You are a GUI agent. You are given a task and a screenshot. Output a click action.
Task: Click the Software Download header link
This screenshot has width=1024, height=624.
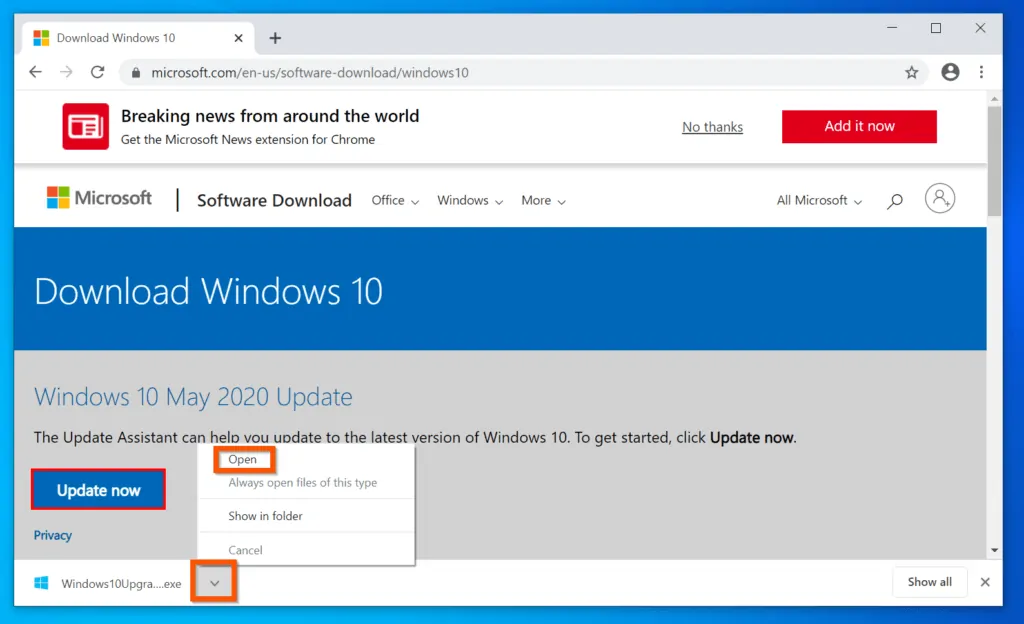point(274,200)
